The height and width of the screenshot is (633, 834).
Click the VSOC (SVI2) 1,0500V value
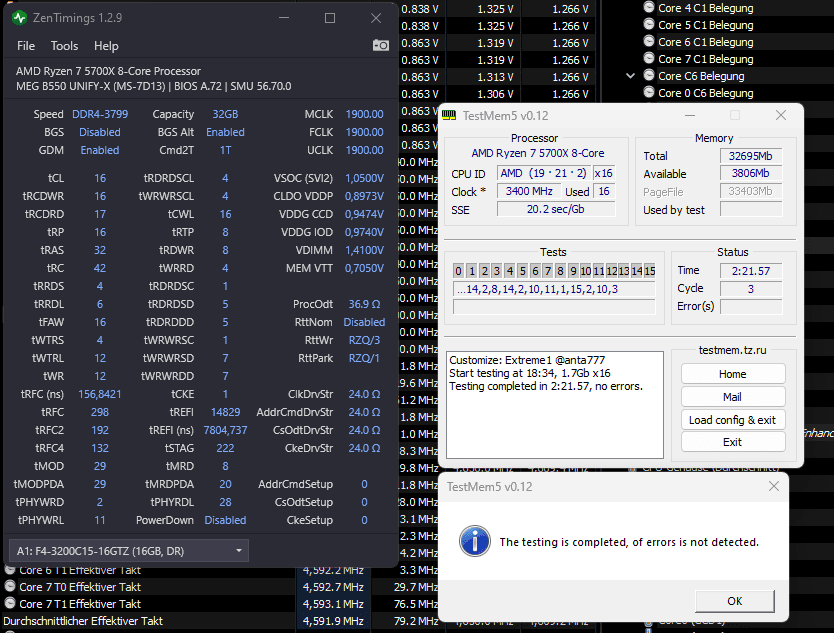(364, 178)
